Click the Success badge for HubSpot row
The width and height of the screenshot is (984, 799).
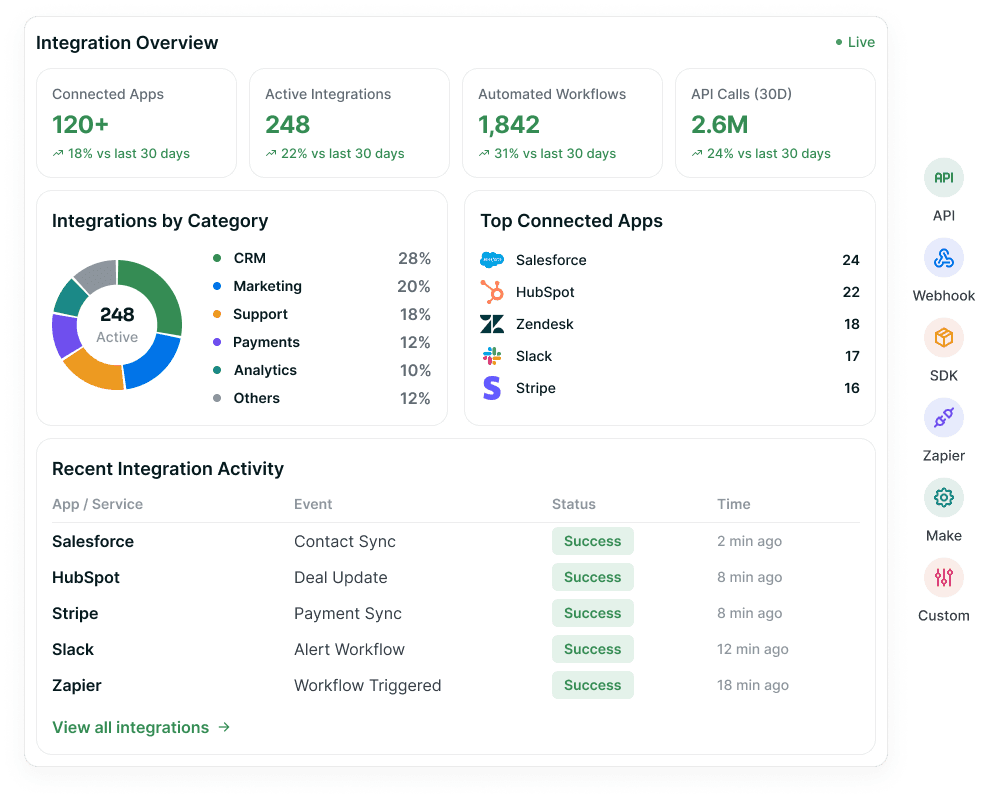pyautogui.click(x=592, y=577)
